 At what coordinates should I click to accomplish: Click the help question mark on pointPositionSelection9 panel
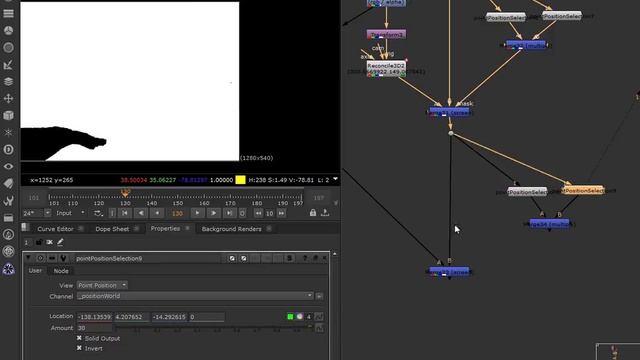point(304,258)
